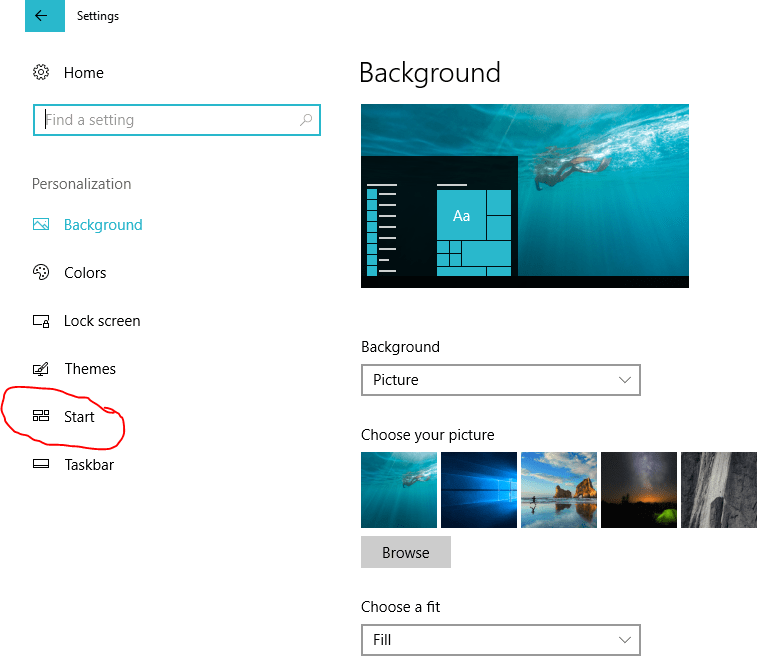Screen dimensions: 779x670
Task: Click the back arrow button
Action: (45, 16)
